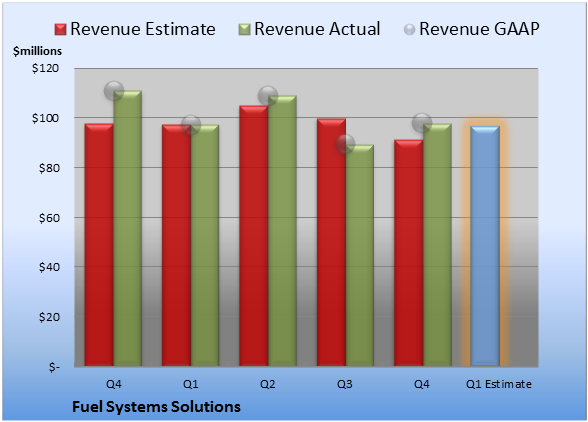Click the '$40' y-axis label
Image resolution: width=588 pixels, height=422 pixels.
[x=49, y=267]
